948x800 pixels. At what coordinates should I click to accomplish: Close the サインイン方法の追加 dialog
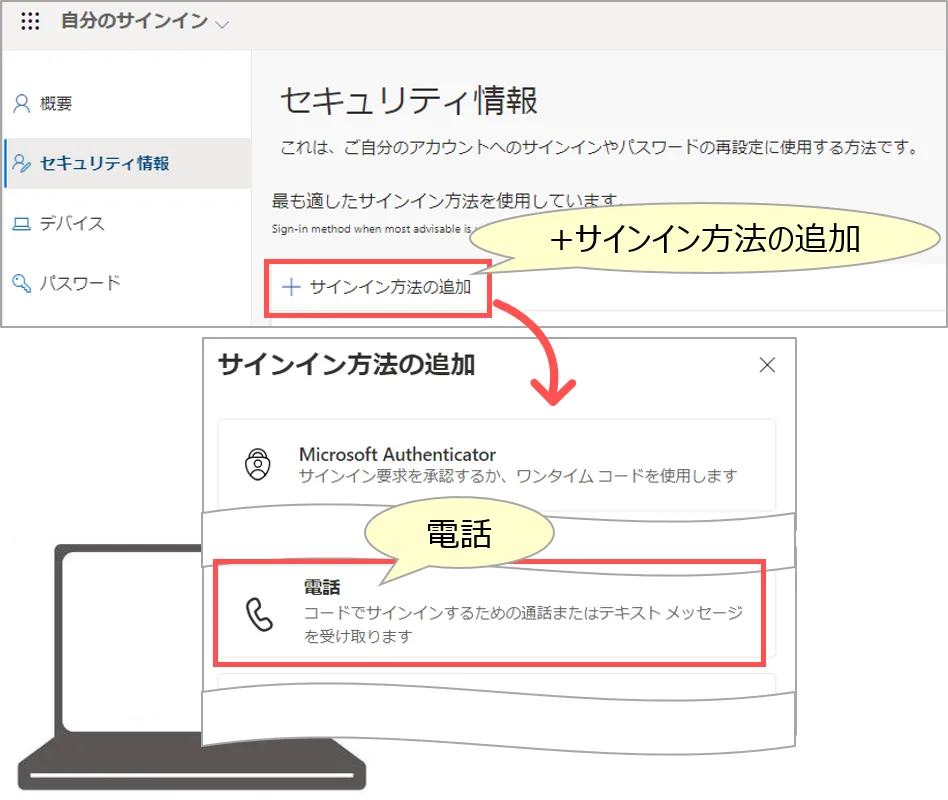pos(767,365)
